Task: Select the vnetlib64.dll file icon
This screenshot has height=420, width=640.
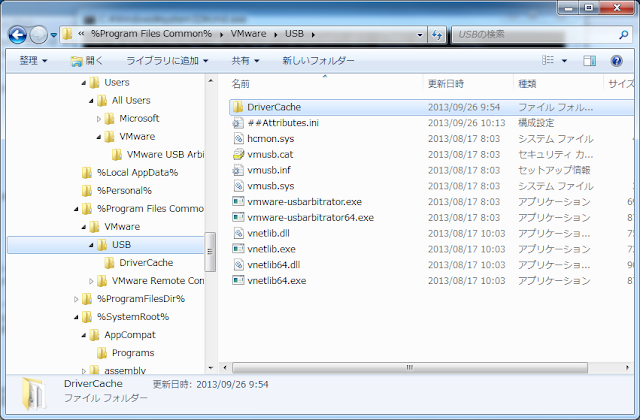Action: pyautogui.click(x=238, y=265)
